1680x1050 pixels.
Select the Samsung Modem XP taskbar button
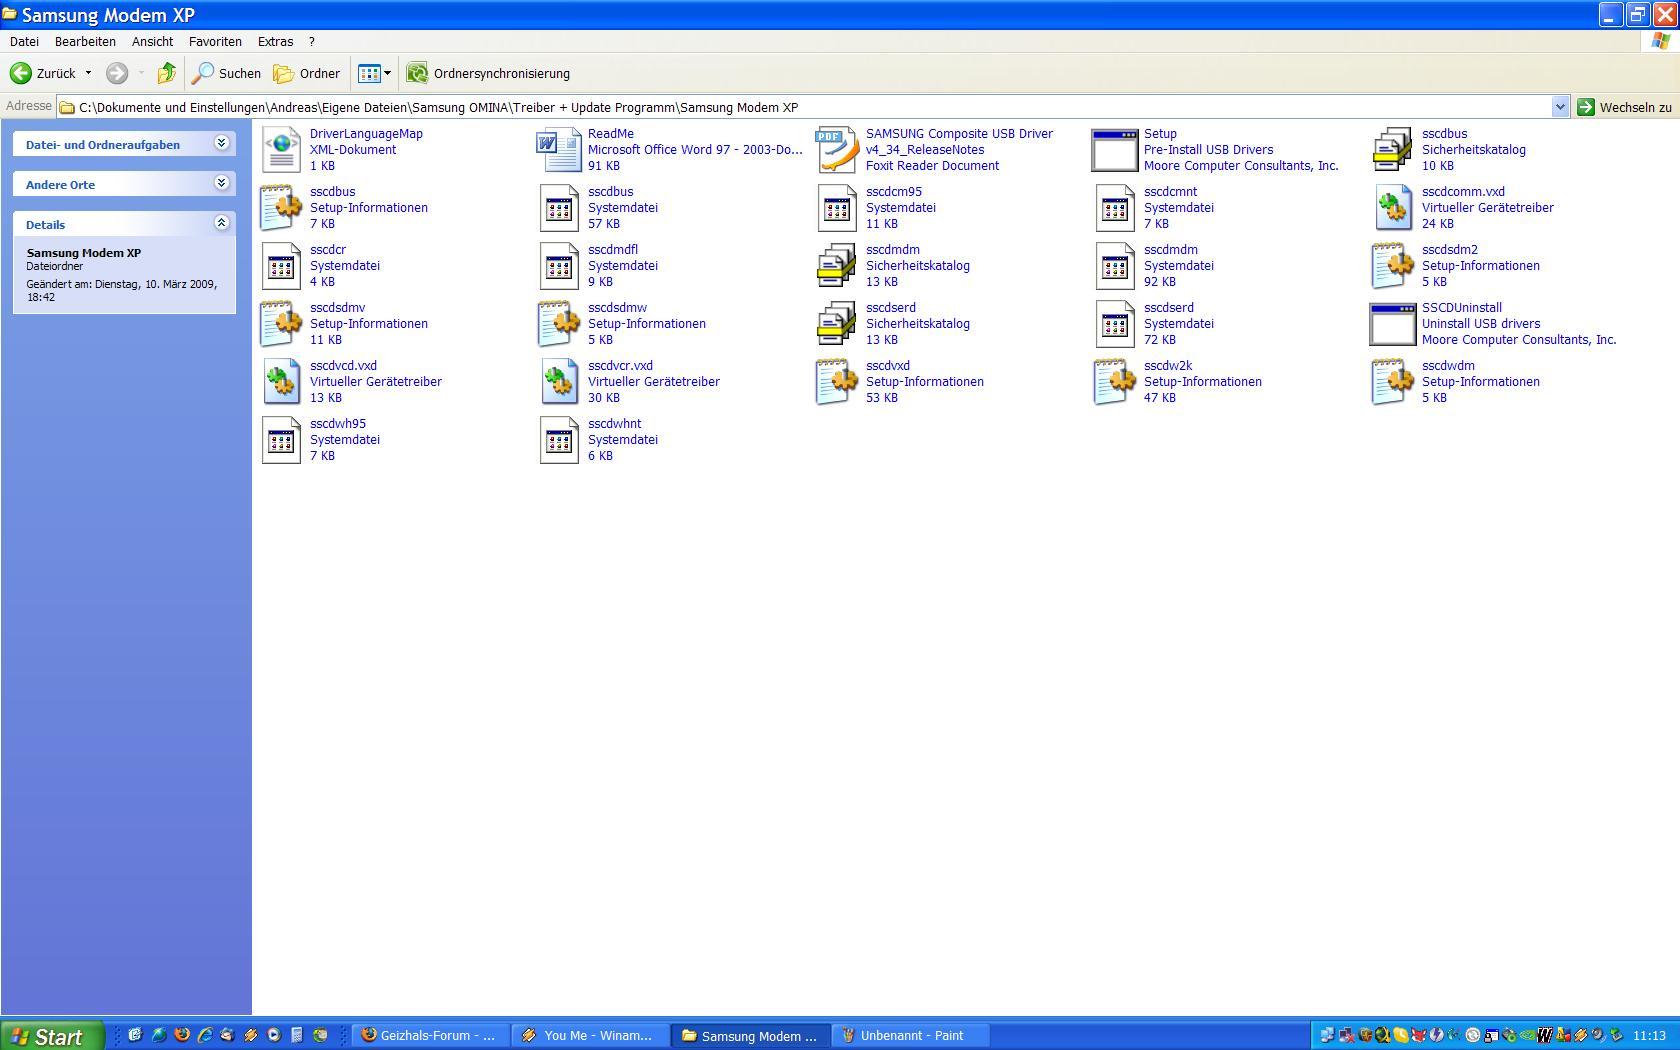coord(751,1036)
